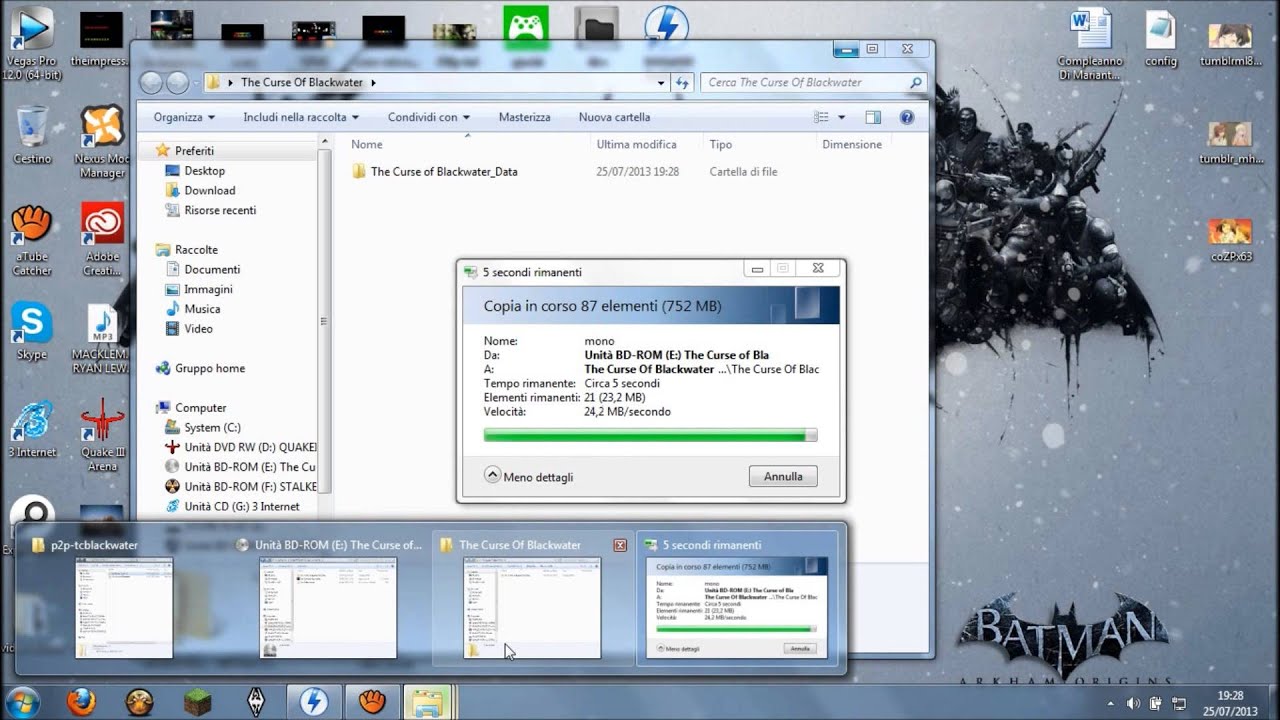Click the Masterizza toolbar button
1280x720 pixels.
524,117
